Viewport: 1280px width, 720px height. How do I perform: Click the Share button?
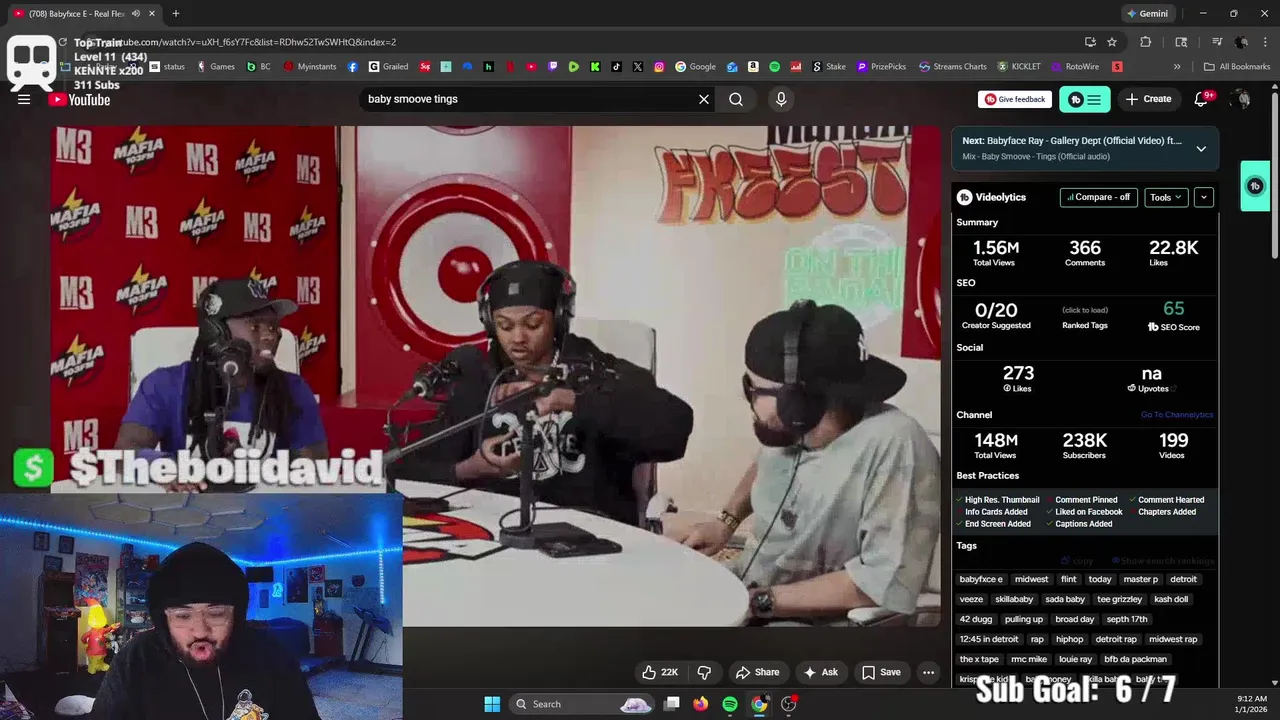tap(757, 672)
